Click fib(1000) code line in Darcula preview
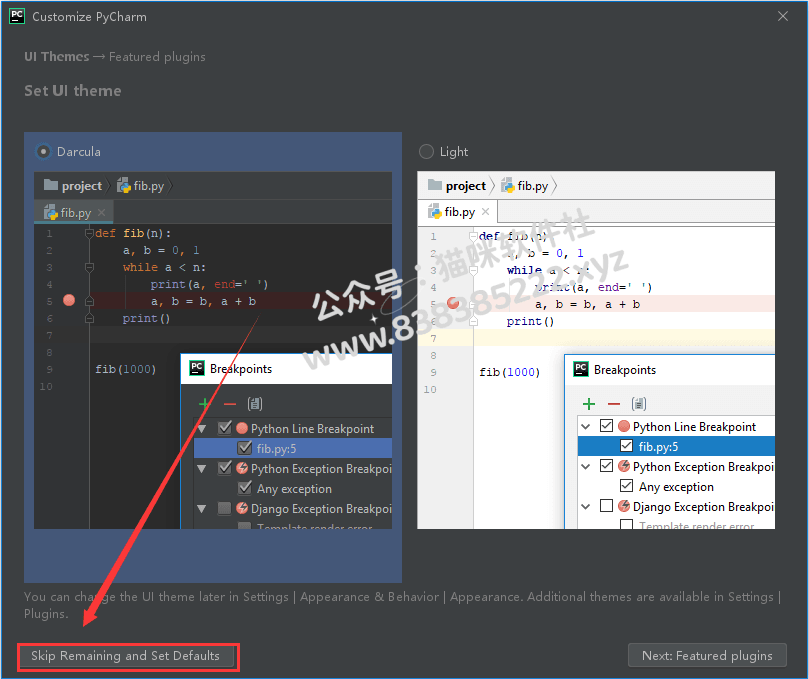809x679 pixels. pyautogui.click(x=125, y=369)
